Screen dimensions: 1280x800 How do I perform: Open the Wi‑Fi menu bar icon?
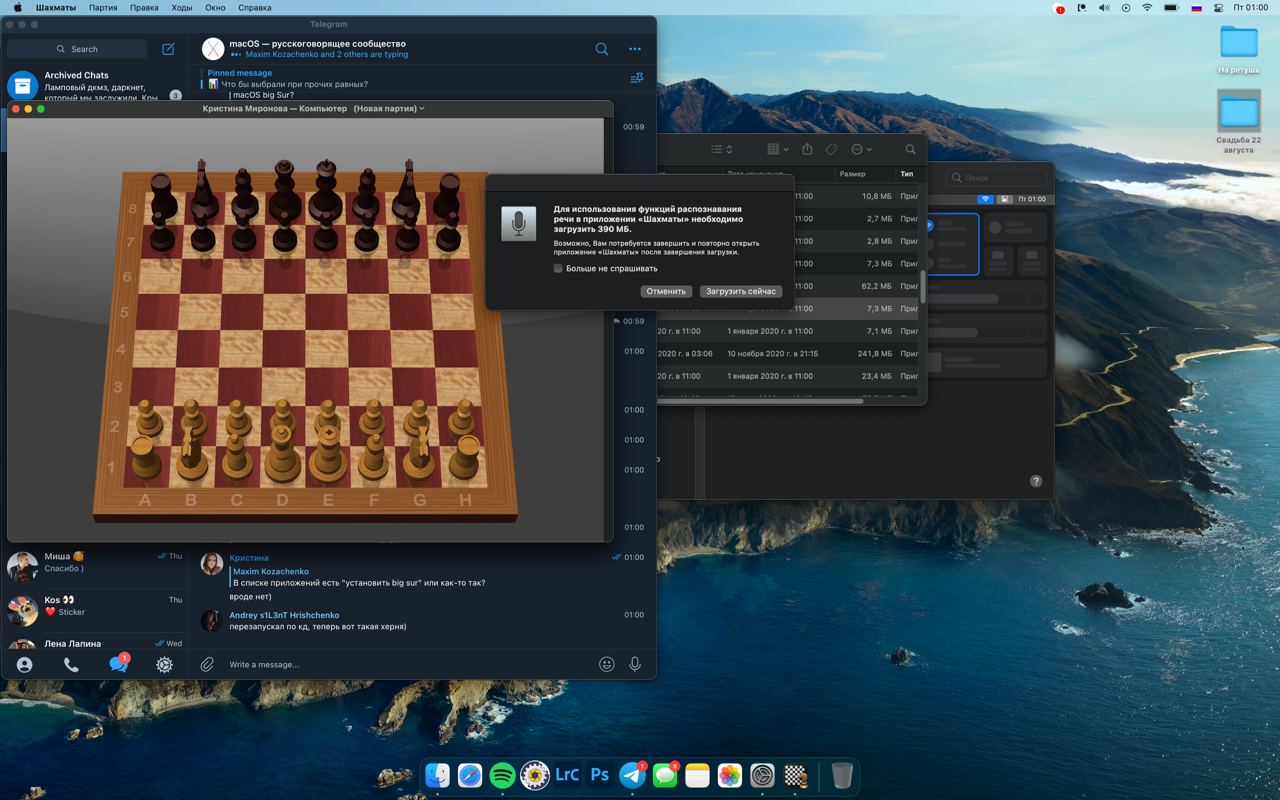(x=1147, y=7)
